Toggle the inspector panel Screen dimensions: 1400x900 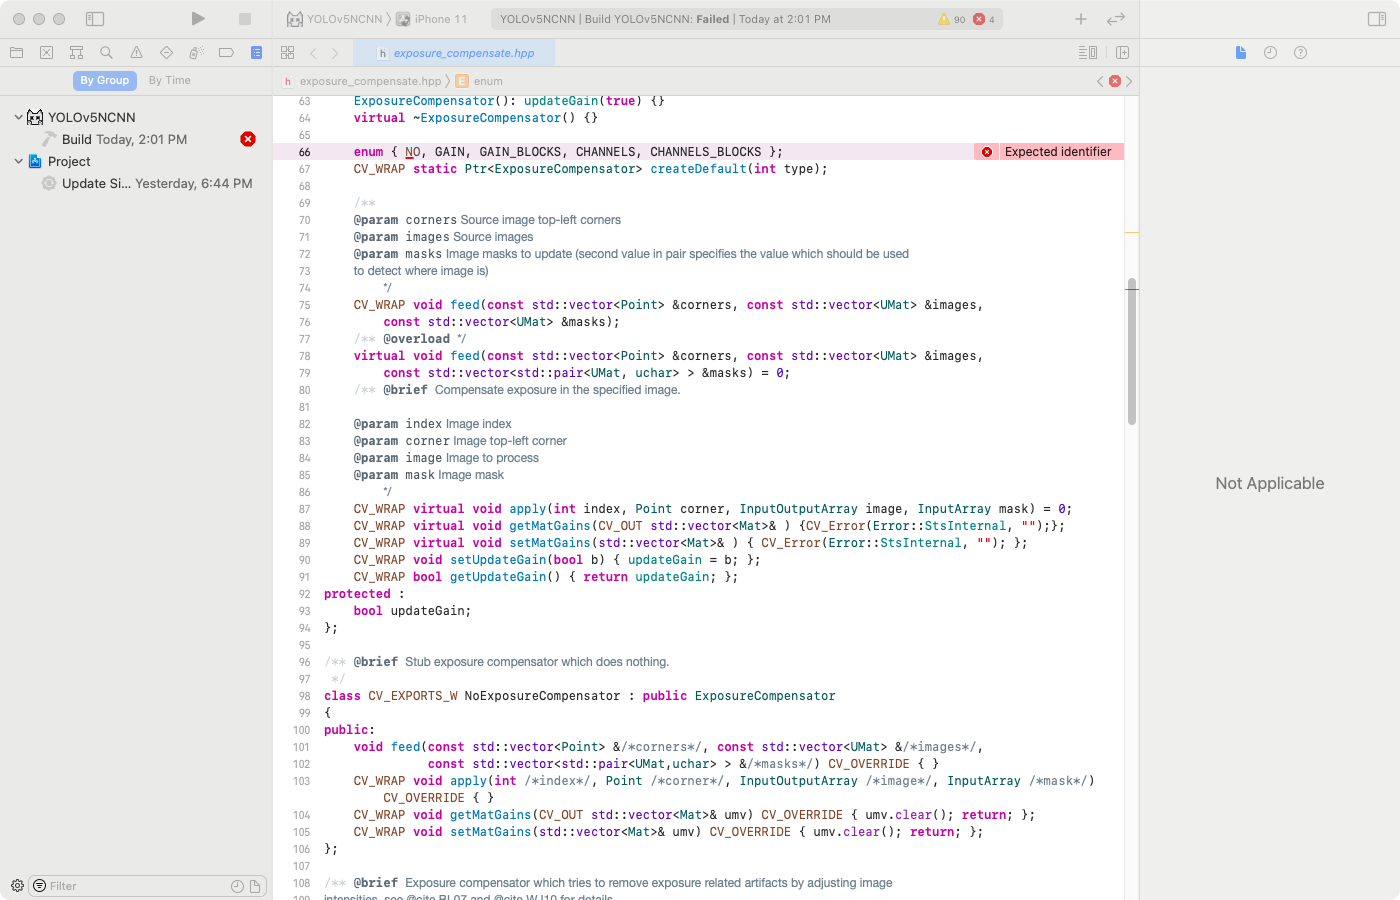click(x=1377, y=19)
